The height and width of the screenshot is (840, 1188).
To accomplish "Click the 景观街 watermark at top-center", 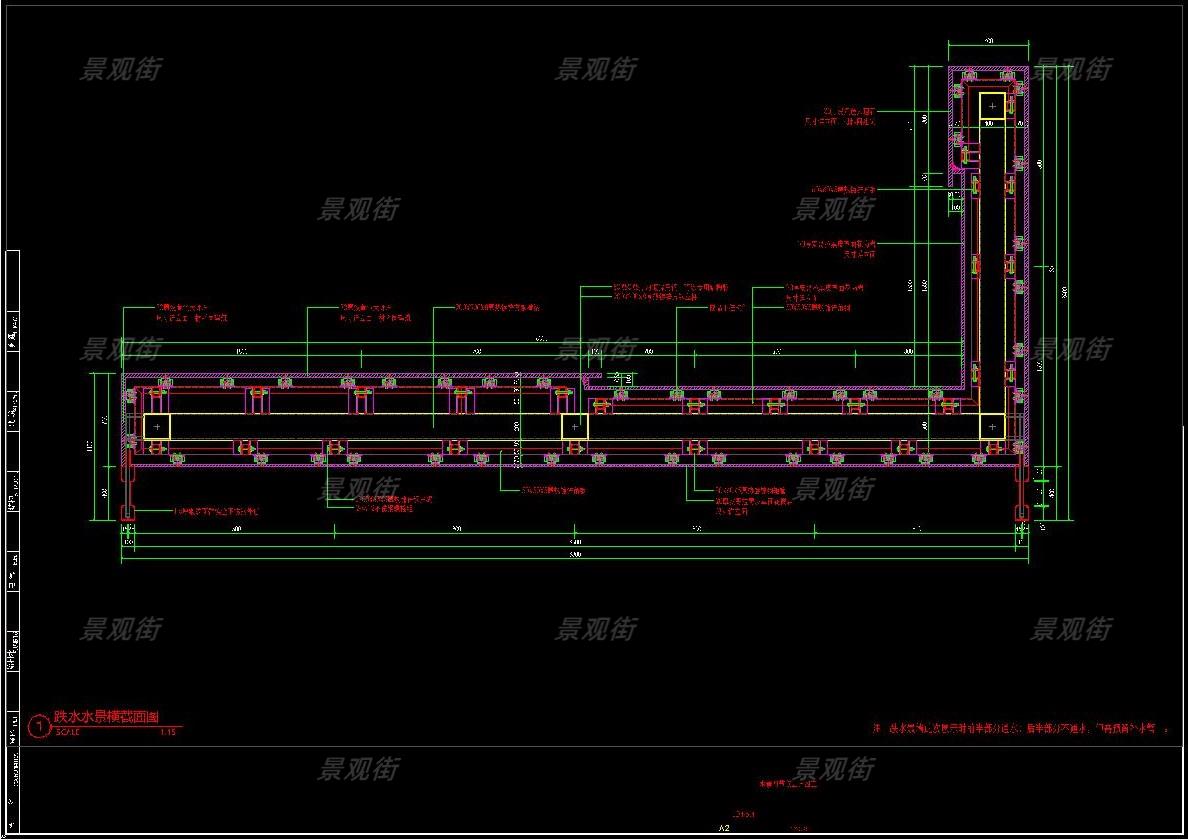I will (x=596, y=69).
